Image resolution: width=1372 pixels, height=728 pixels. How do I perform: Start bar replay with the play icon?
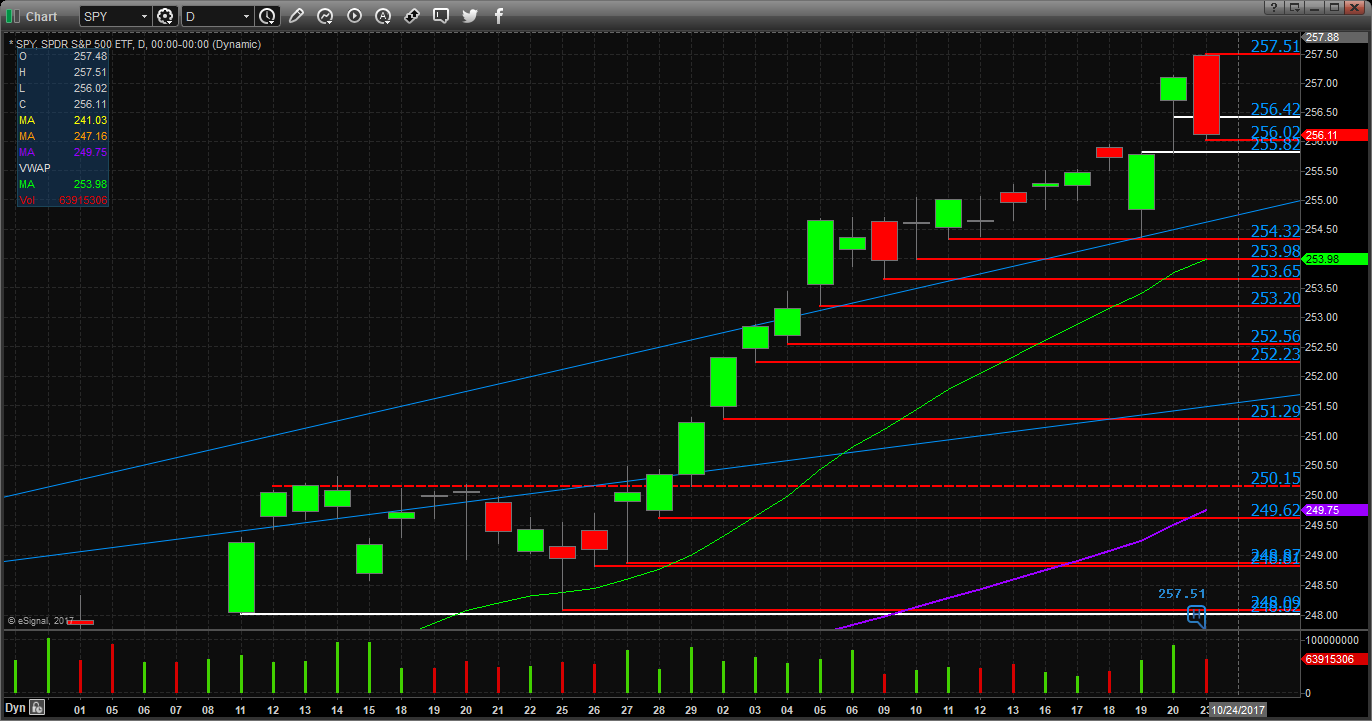pyautogui.click(x=354, y=16)
